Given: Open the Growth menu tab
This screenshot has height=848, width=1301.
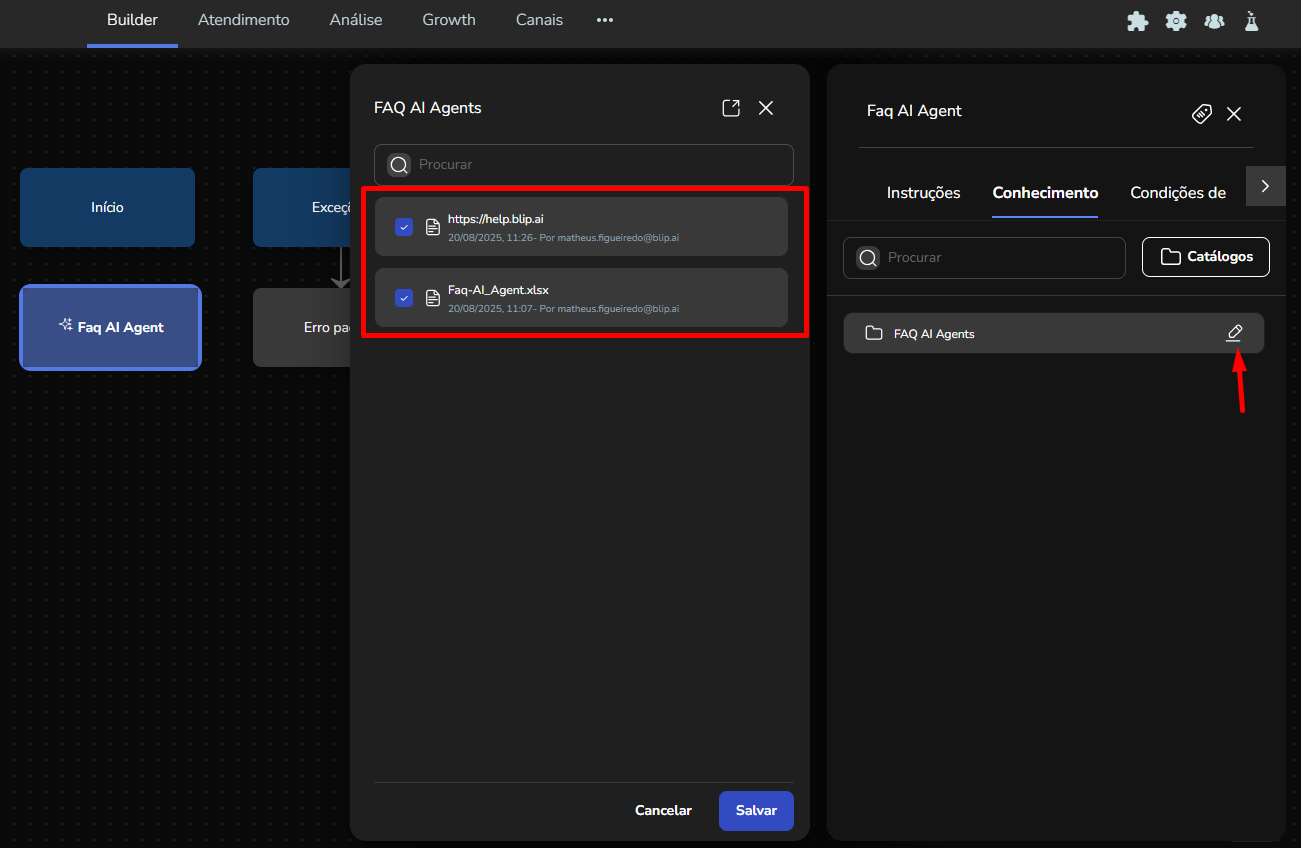Looking at the screenshot, I should pyautogui.click(x=449, y=20).
